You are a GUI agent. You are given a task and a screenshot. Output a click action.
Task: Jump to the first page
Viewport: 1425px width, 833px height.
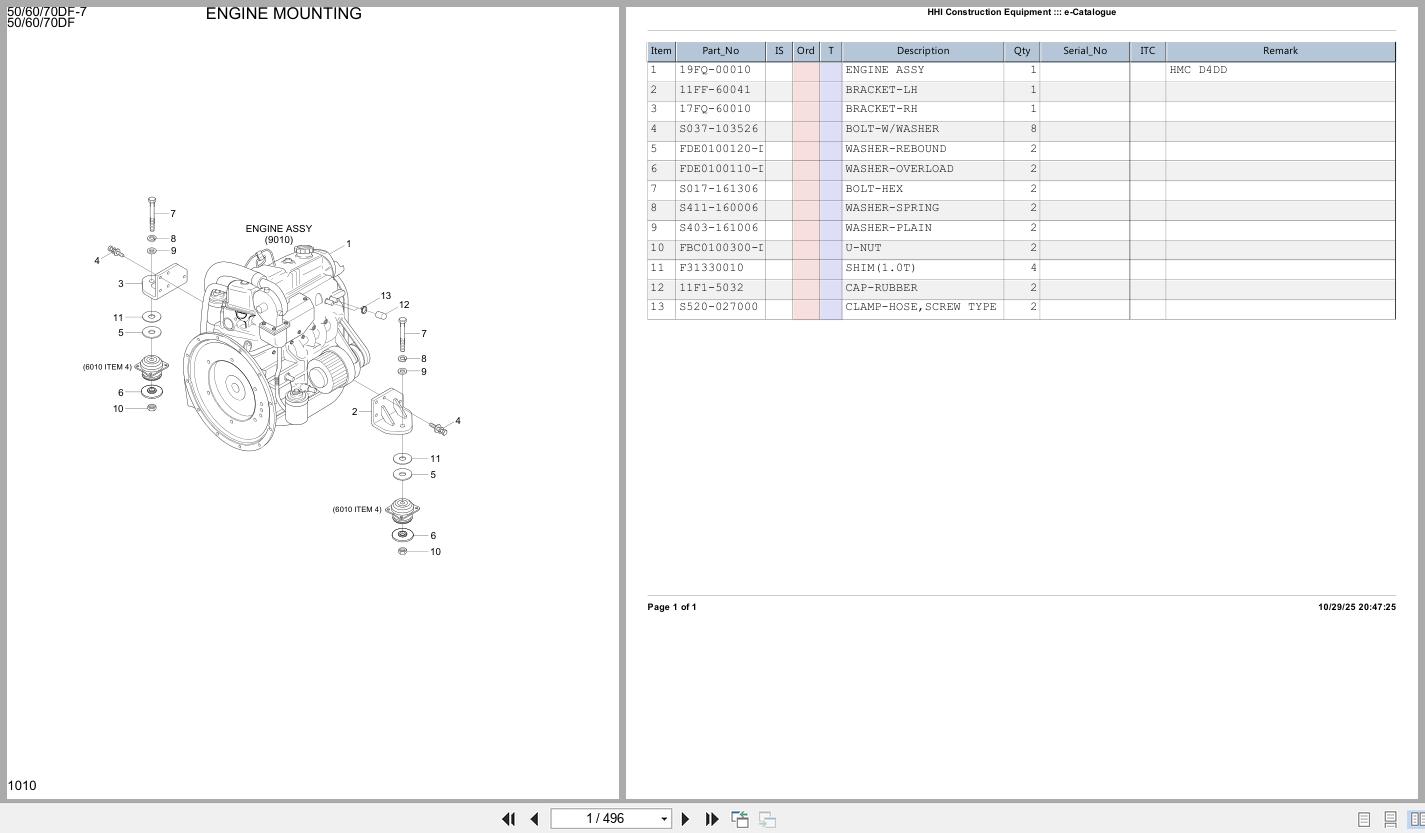pos(509,819)
